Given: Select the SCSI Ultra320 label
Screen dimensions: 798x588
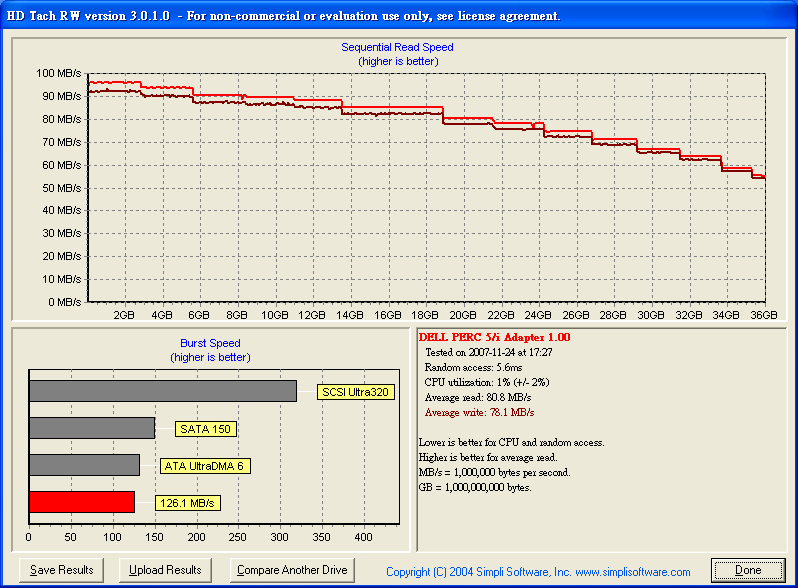Looking at the screenshot, I should (x=355, y=392).
